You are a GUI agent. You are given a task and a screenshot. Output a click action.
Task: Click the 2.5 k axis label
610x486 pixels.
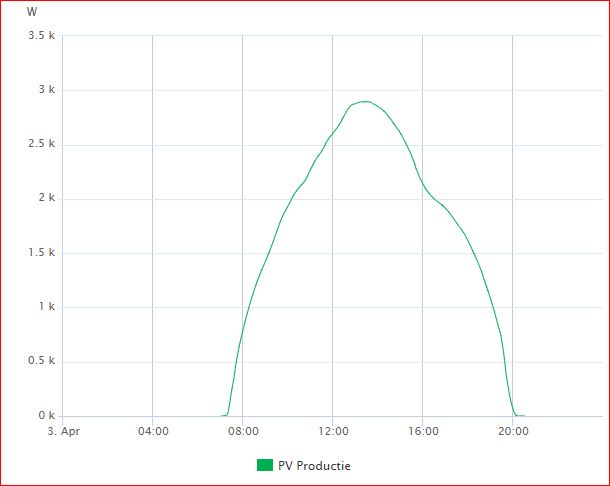pyautogui.click(x=41, y=144)
